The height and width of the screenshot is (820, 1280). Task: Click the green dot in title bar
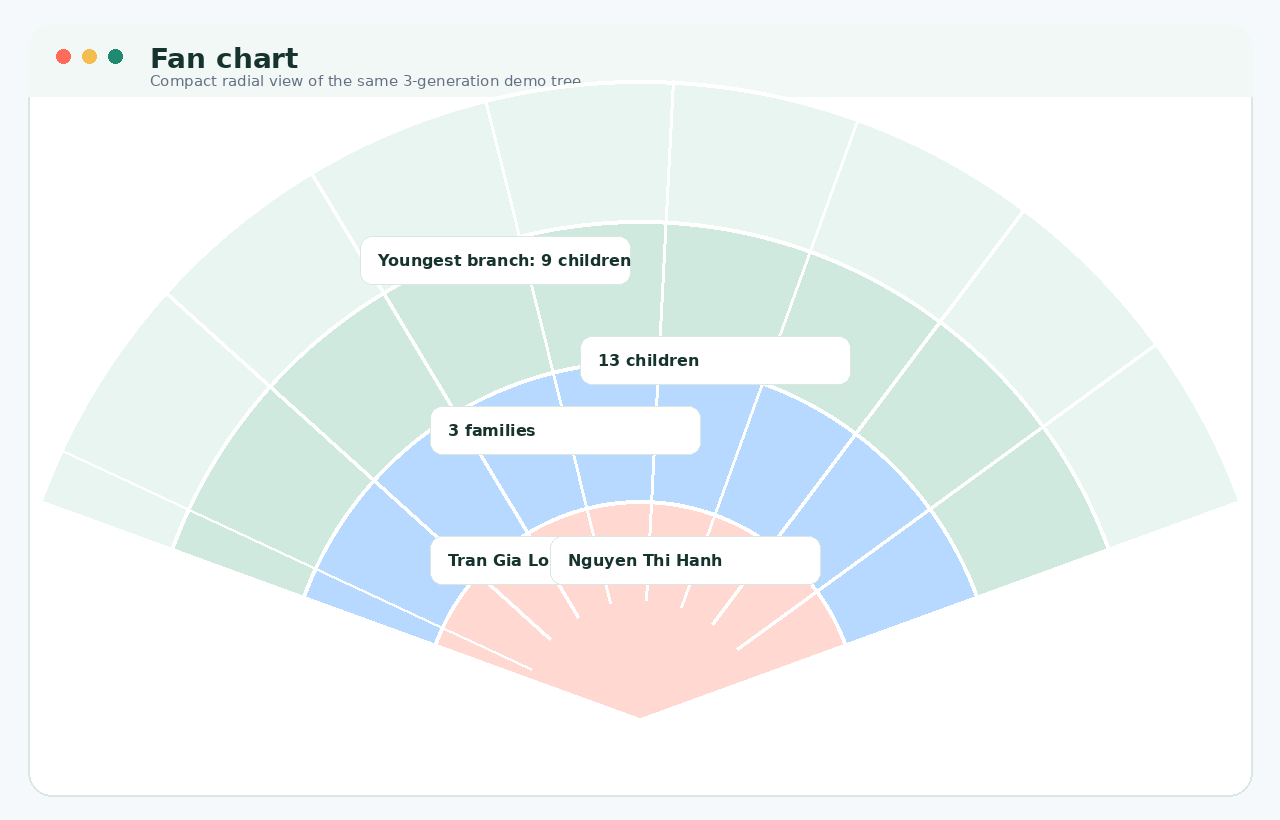pyautogui.click(x=115, y=56)
